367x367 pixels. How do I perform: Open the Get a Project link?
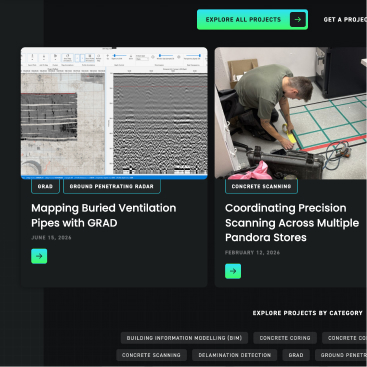[x=345, y=20]
